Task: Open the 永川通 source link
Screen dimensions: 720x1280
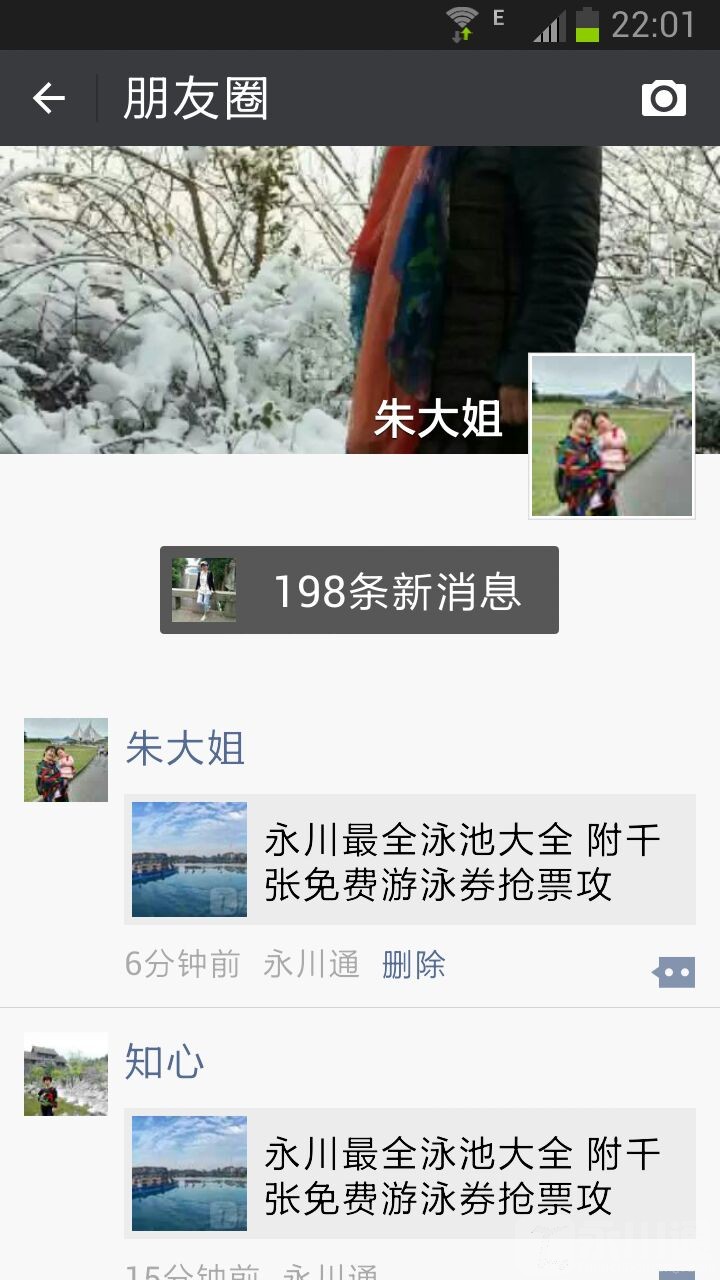Action: 311,965
